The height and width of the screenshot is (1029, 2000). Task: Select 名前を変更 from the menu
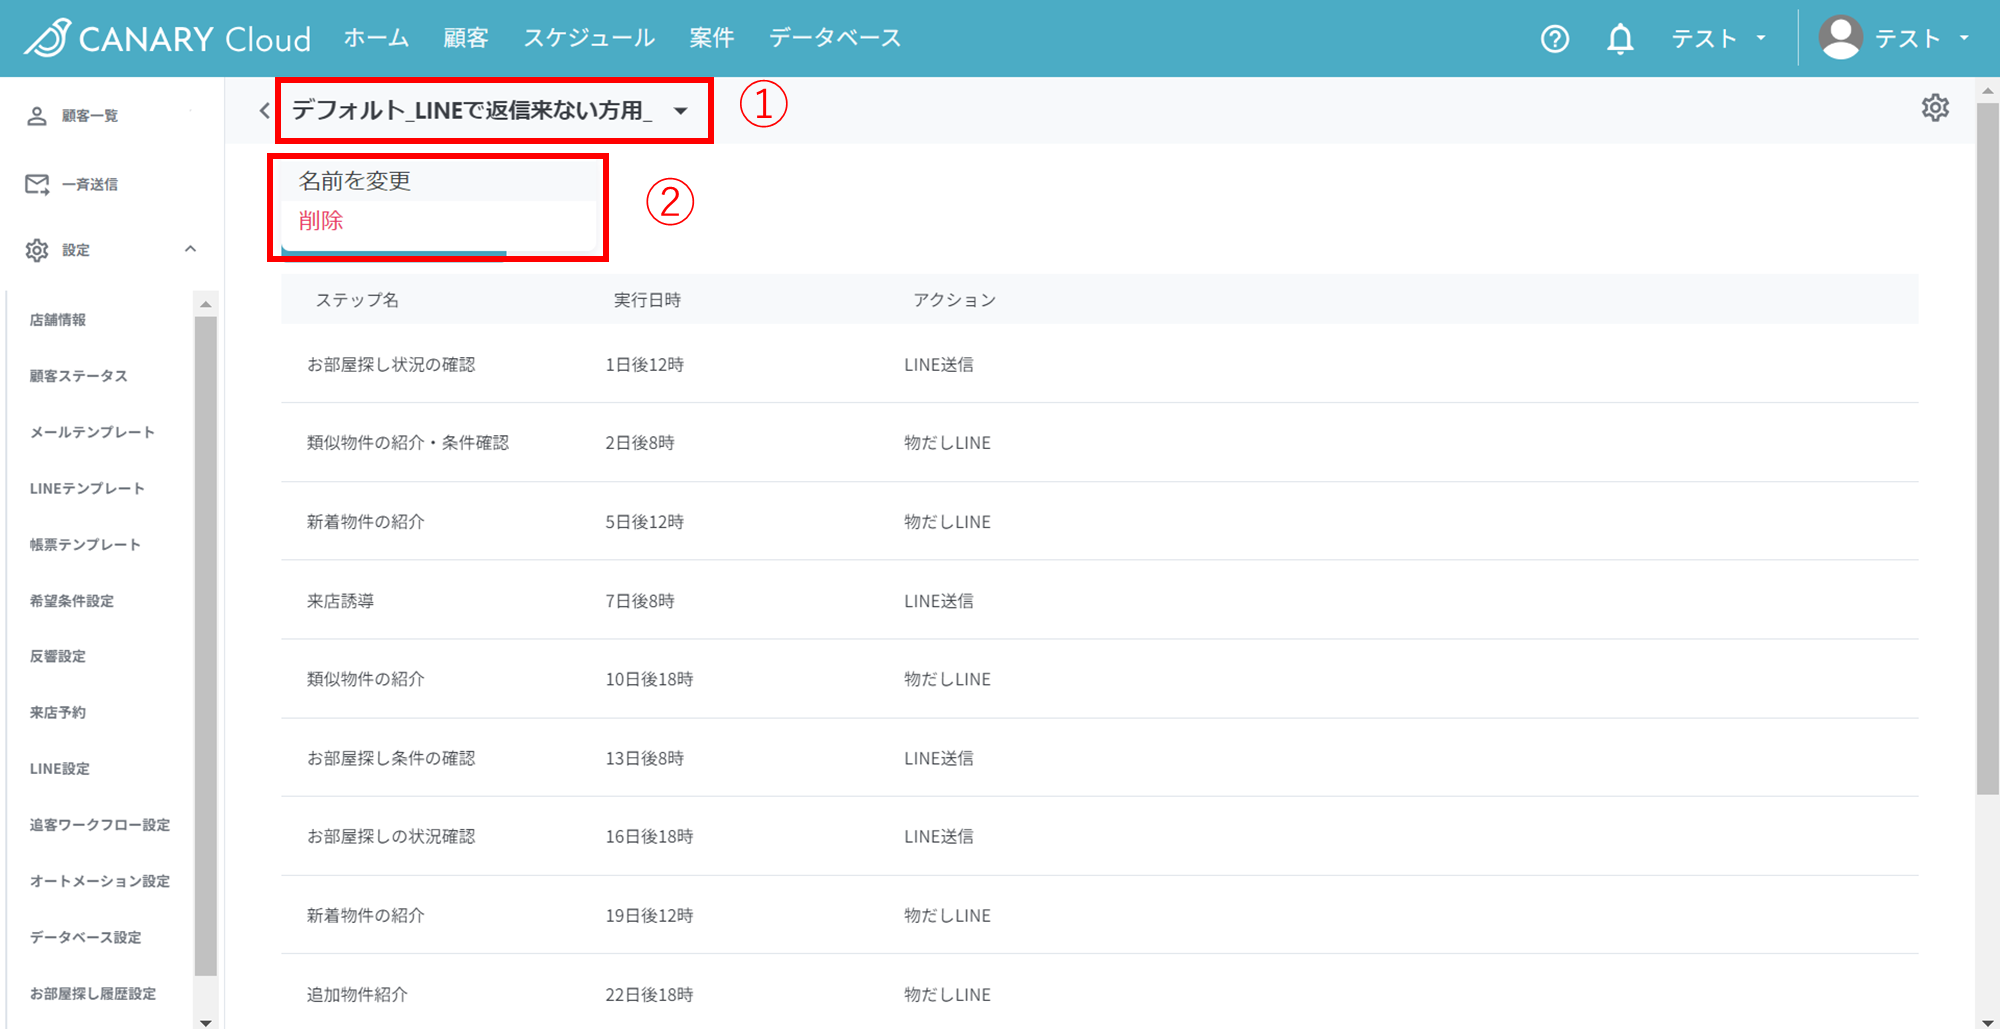[x=354, y=181]
